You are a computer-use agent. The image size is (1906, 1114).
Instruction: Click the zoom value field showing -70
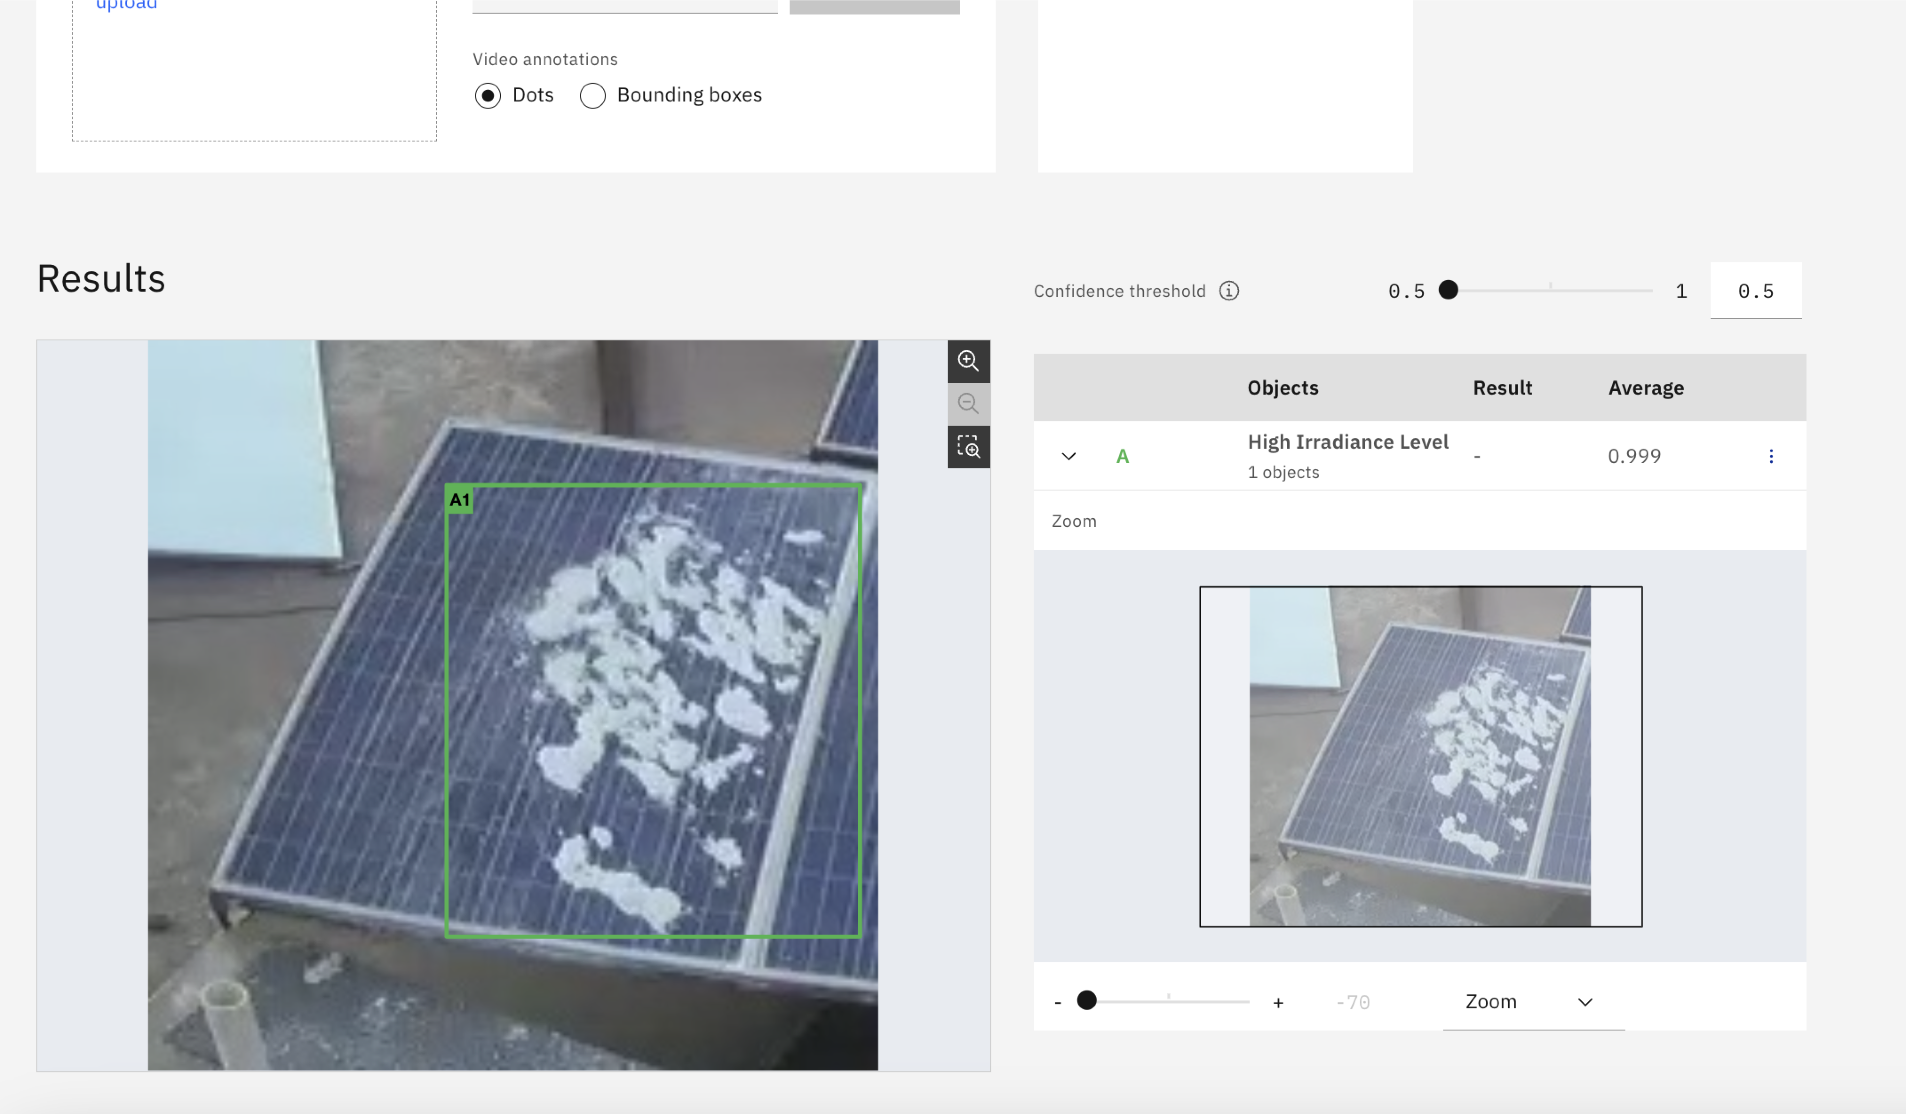[1353, 1002]
